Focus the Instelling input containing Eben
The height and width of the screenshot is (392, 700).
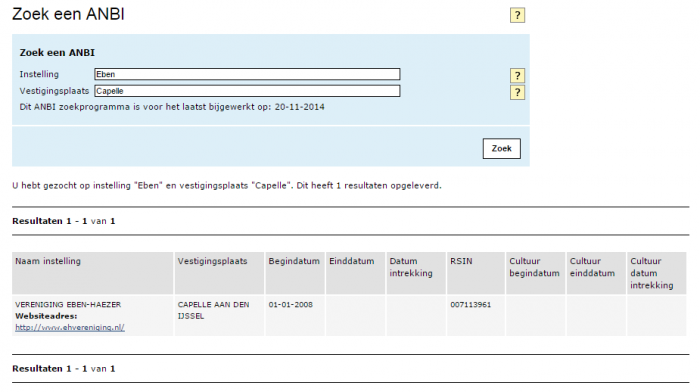247,74
